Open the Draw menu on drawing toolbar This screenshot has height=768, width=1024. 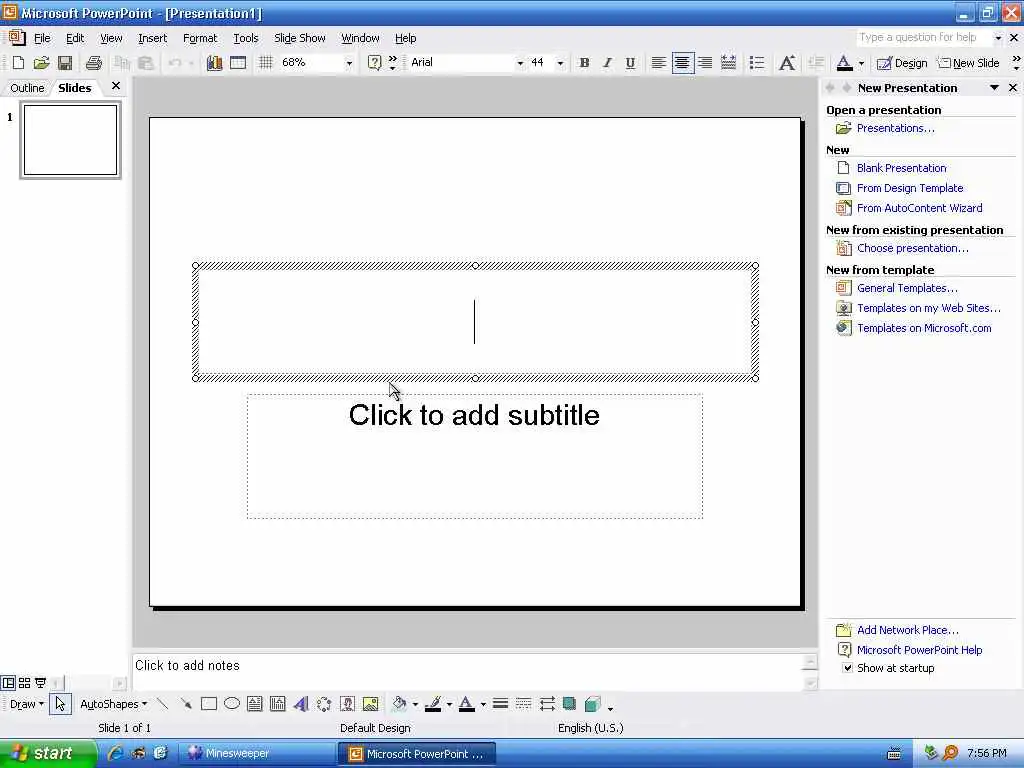(x=27, y=704)
